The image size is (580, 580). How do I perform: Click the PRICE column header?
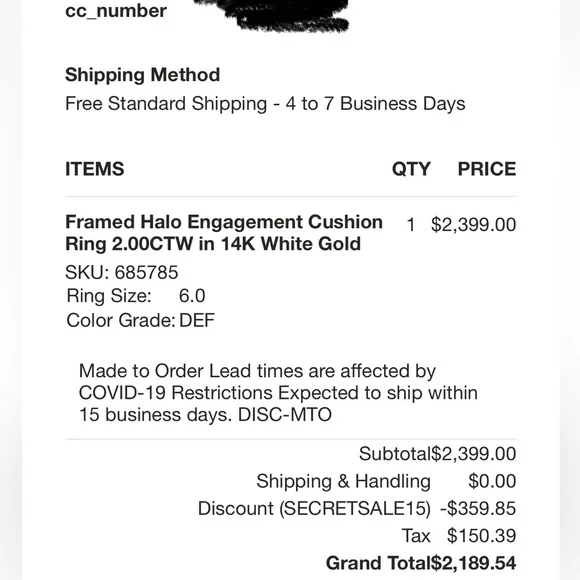click(x=487, y=169)
